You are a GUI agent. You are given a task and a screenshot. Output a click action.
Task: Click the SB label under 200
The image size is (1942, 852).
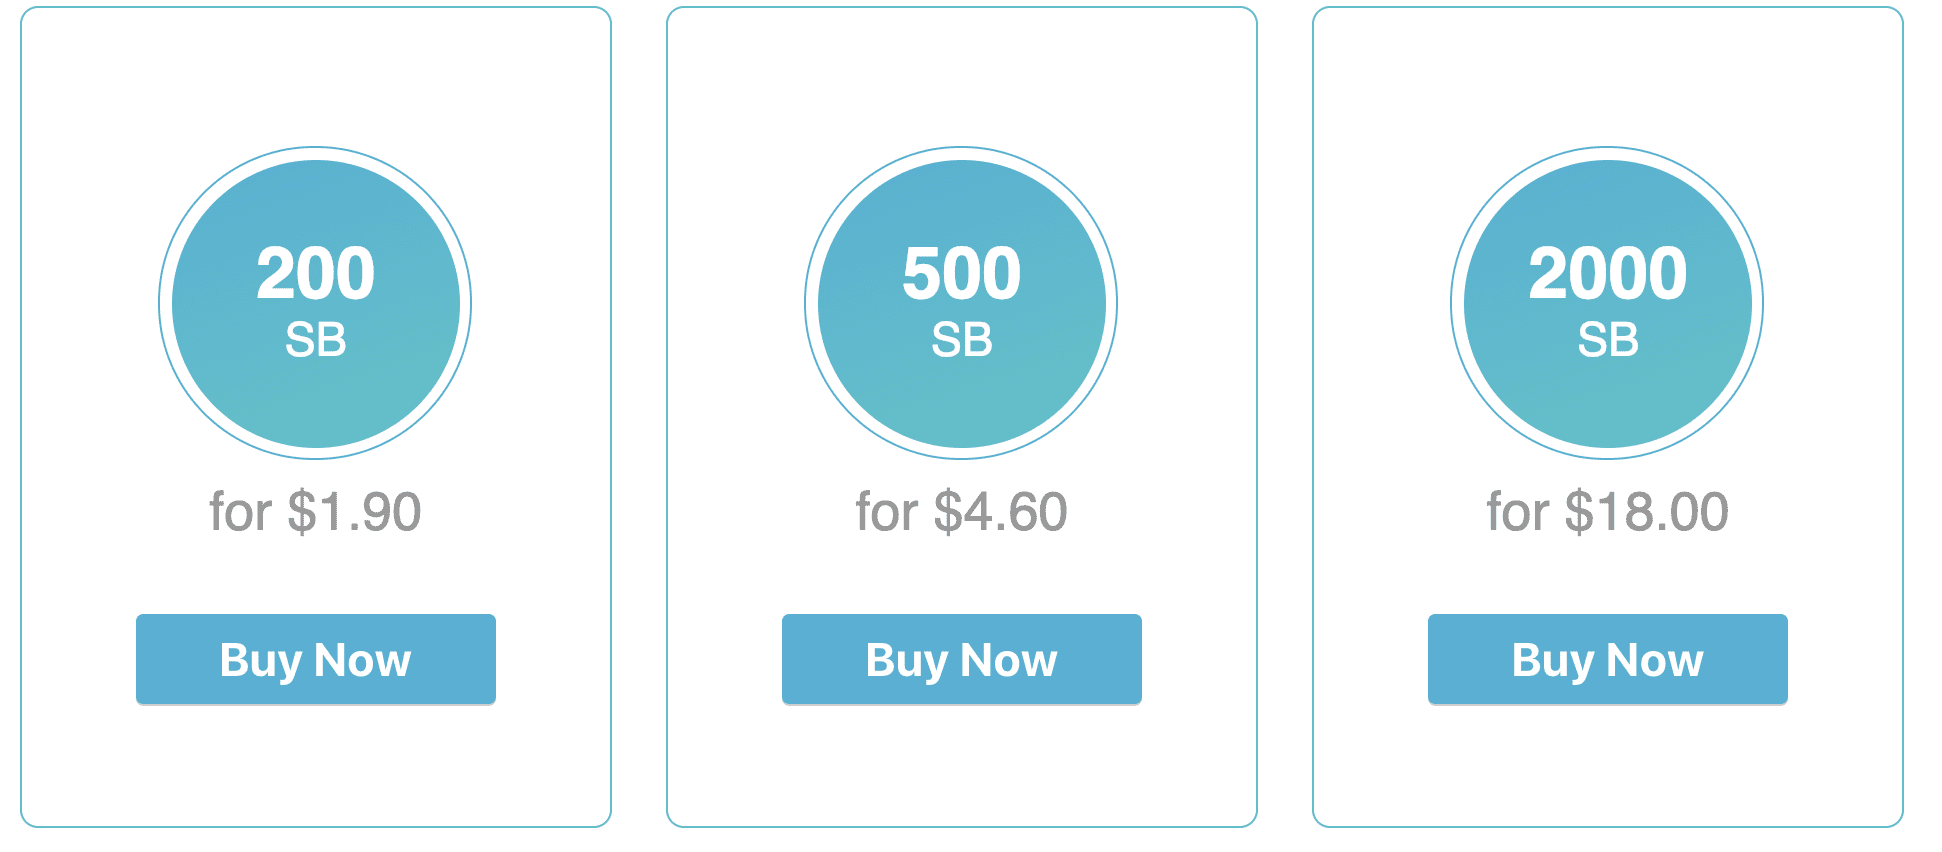(x=315, y=340)
